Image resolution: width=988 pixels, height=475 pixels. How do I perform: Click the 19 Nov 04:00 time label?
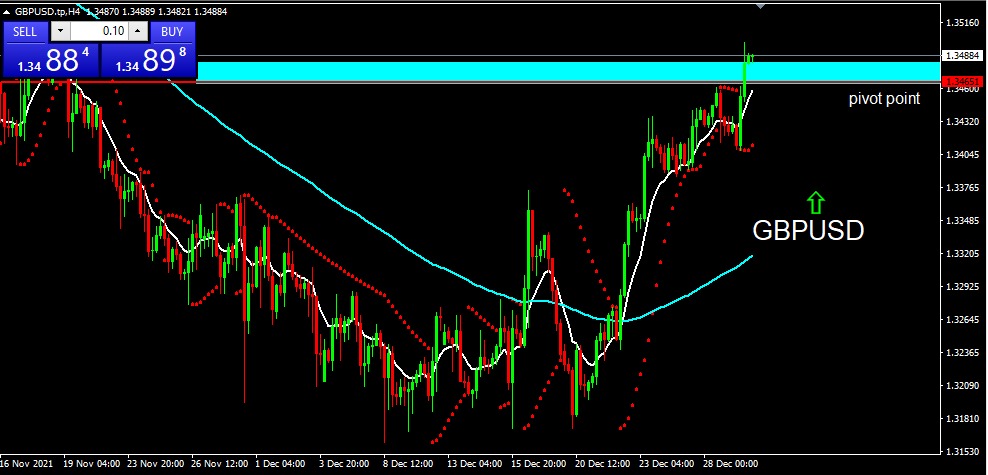tap(90, 464)
